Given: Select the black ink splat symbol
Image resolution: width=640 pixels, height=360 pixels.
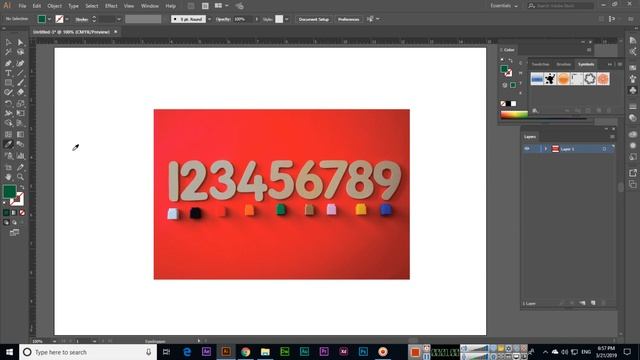Looking at the screenshot, I should click(x=550, y=79).
